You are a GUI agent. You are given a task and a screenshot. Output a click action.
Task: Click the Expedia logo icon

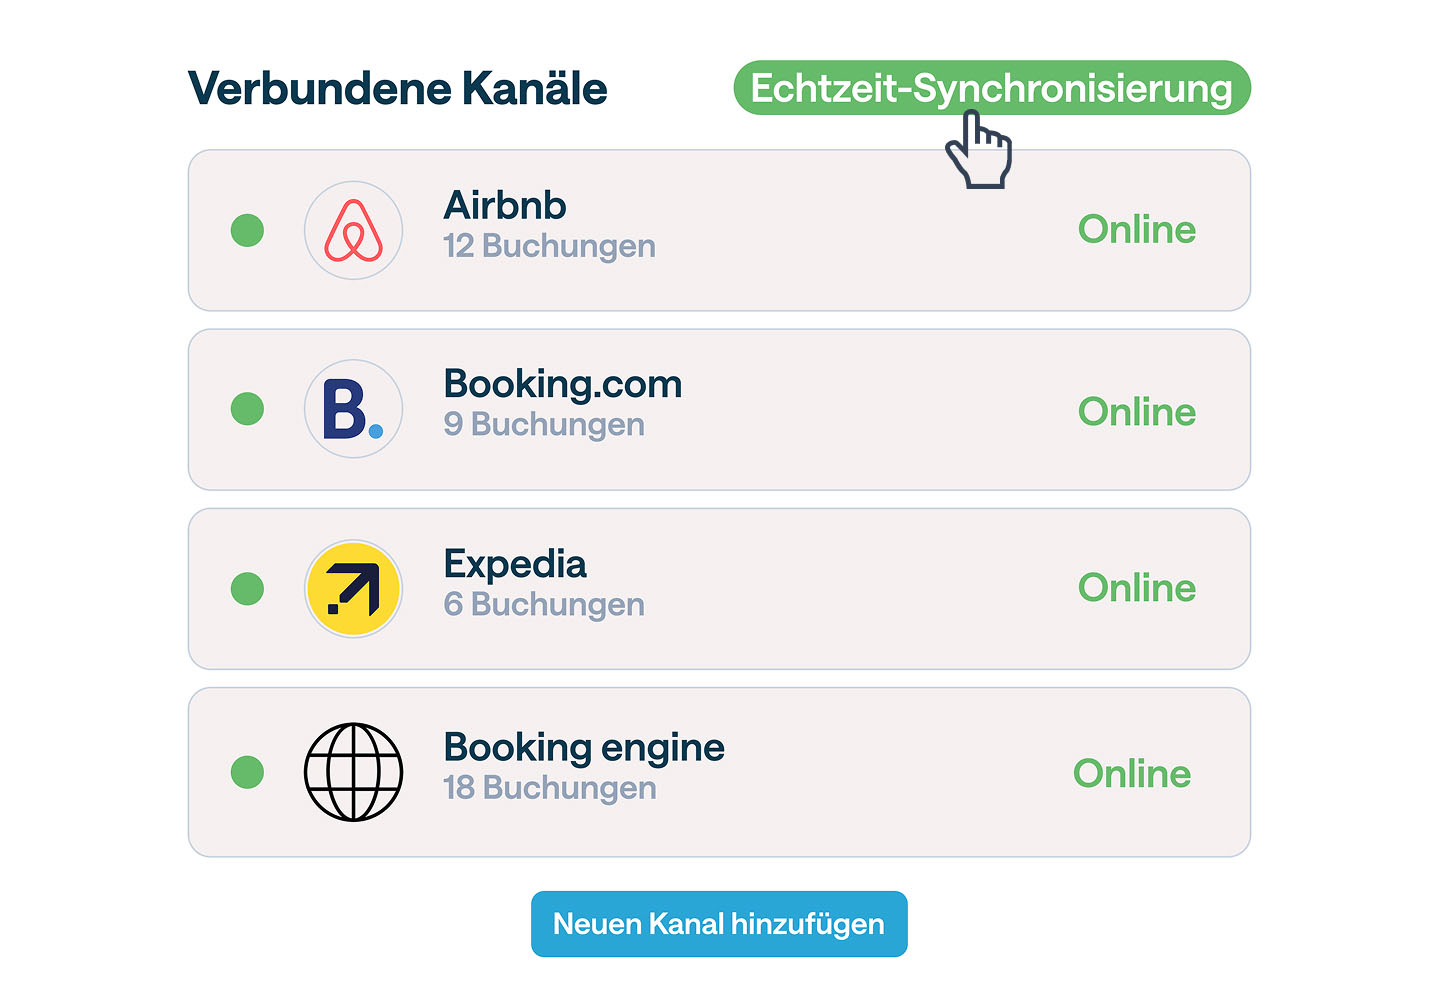coord(354,589)
